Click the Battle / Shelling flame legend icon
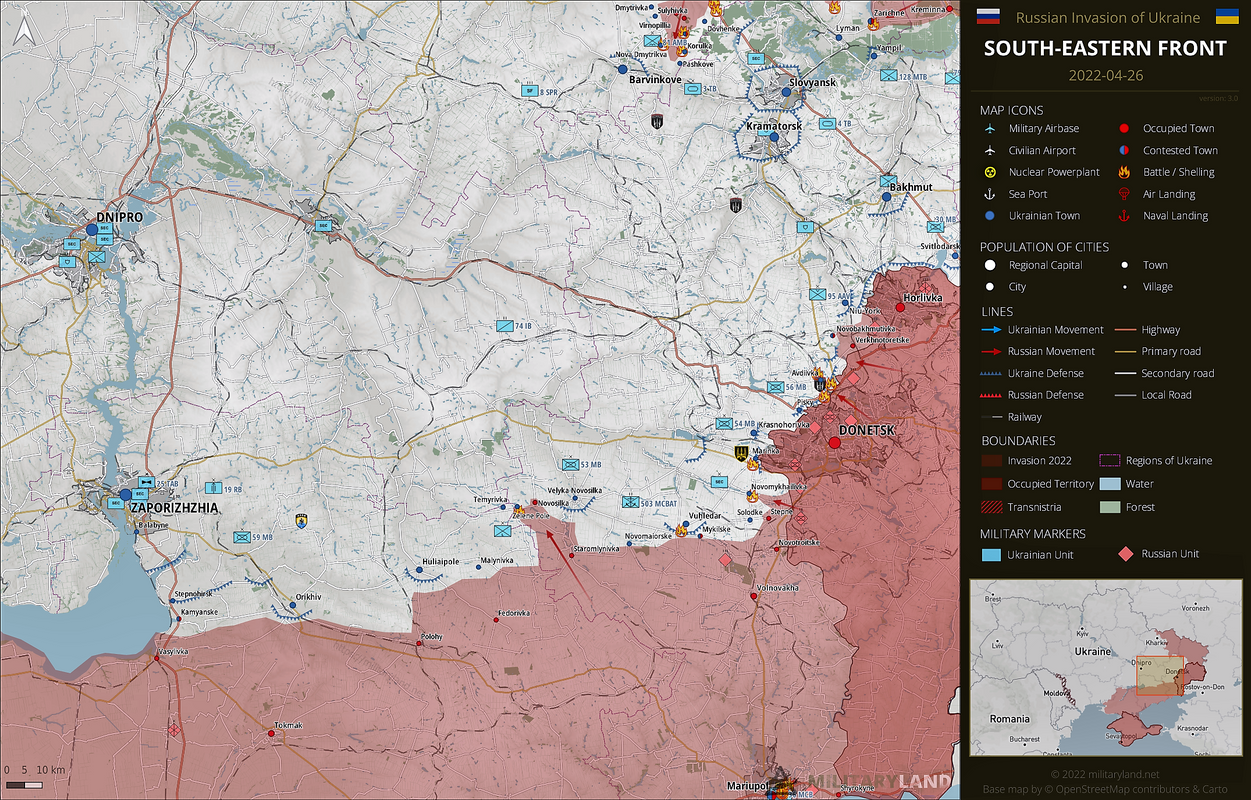The height and width of the screenshot is (800, 1251). pos(1124,172)
